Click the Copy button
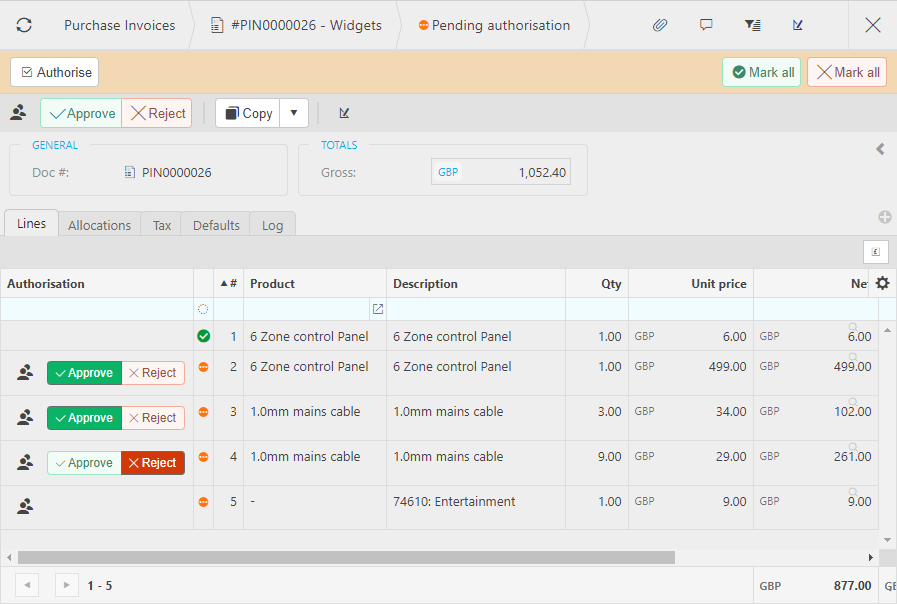 point(248,113)
